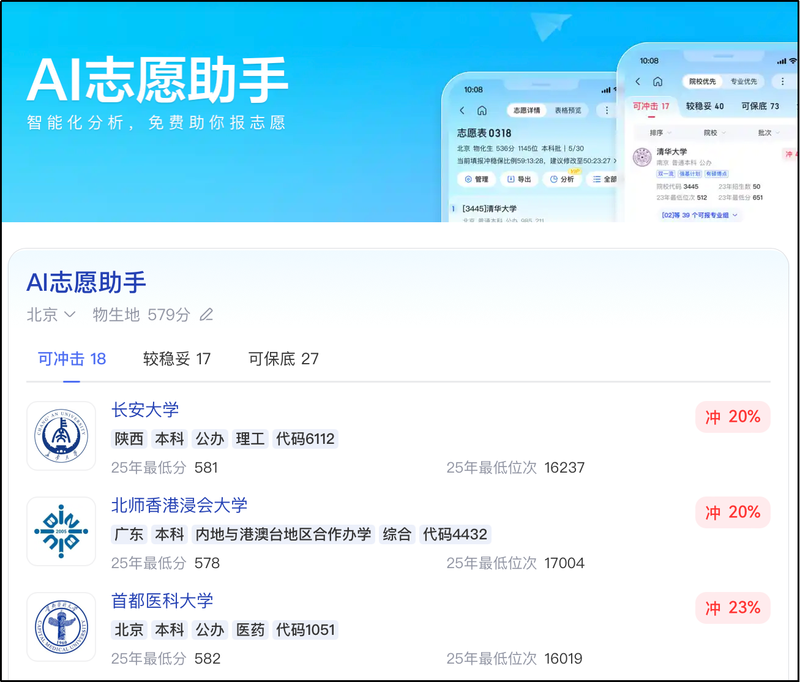
Task: Click the 代码1051 tag
Action: click(x=305, y=629)
